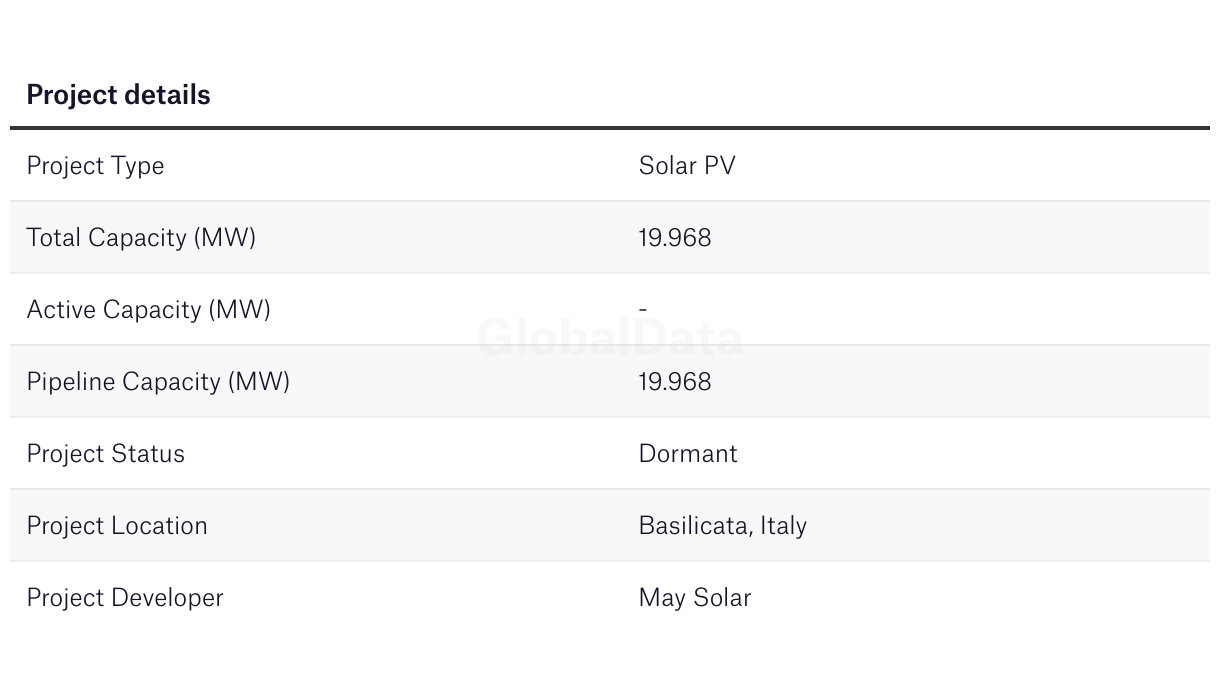Click the Total Capacity value 19.968
The image size is (1220, 674).
pos(675,238)
